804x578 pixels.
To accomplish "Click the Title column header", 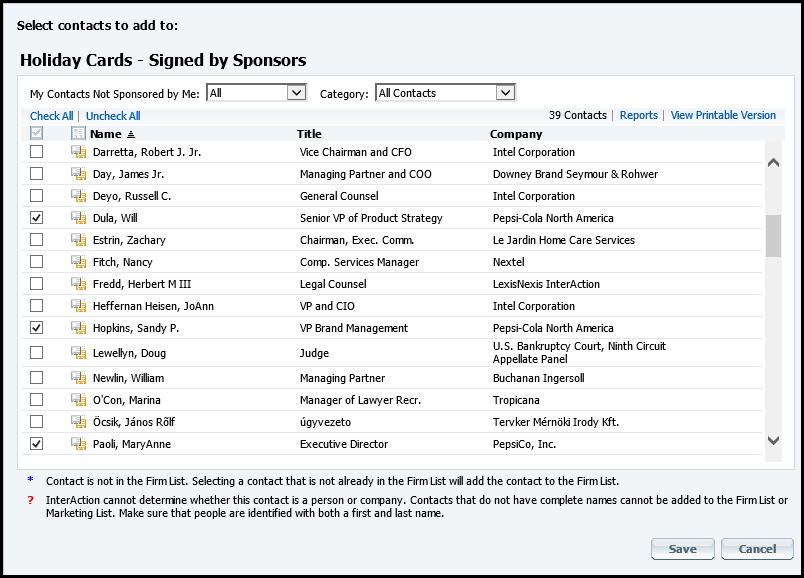I will tap(309, 134).
